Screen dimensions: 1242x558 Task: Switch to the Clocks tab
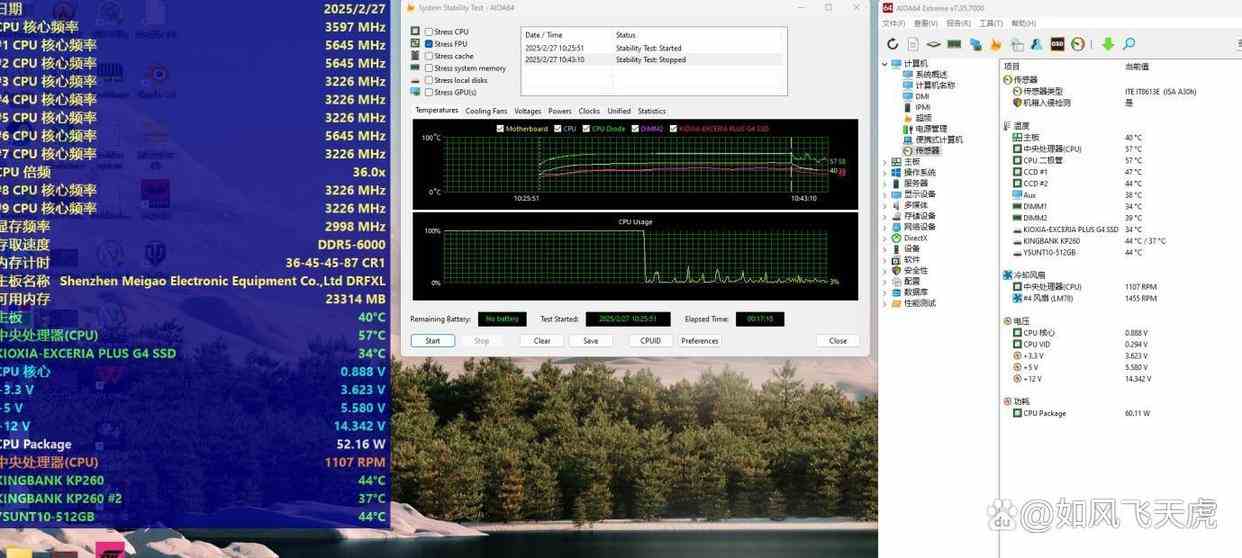pos(589,111)
